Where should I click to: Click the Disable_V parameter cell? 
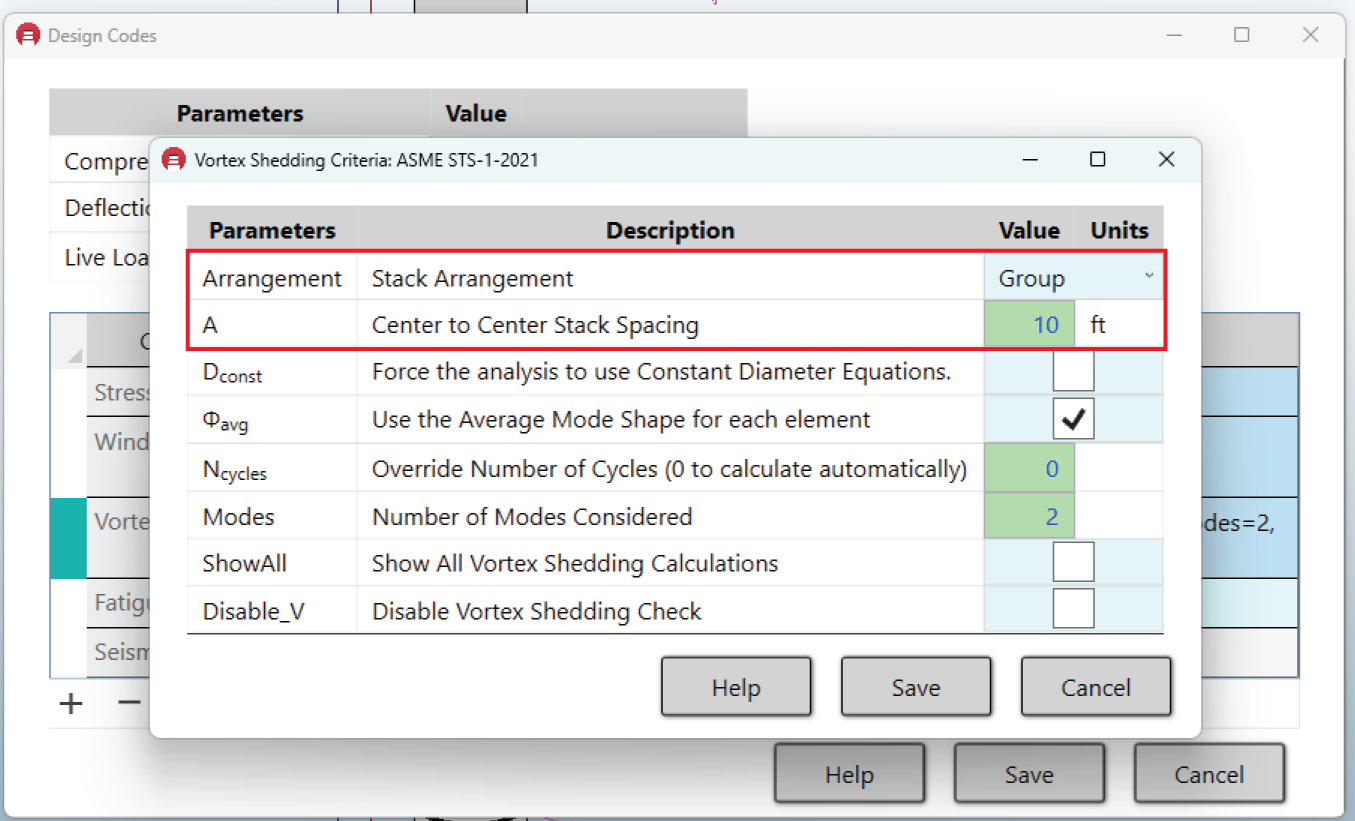272,610
